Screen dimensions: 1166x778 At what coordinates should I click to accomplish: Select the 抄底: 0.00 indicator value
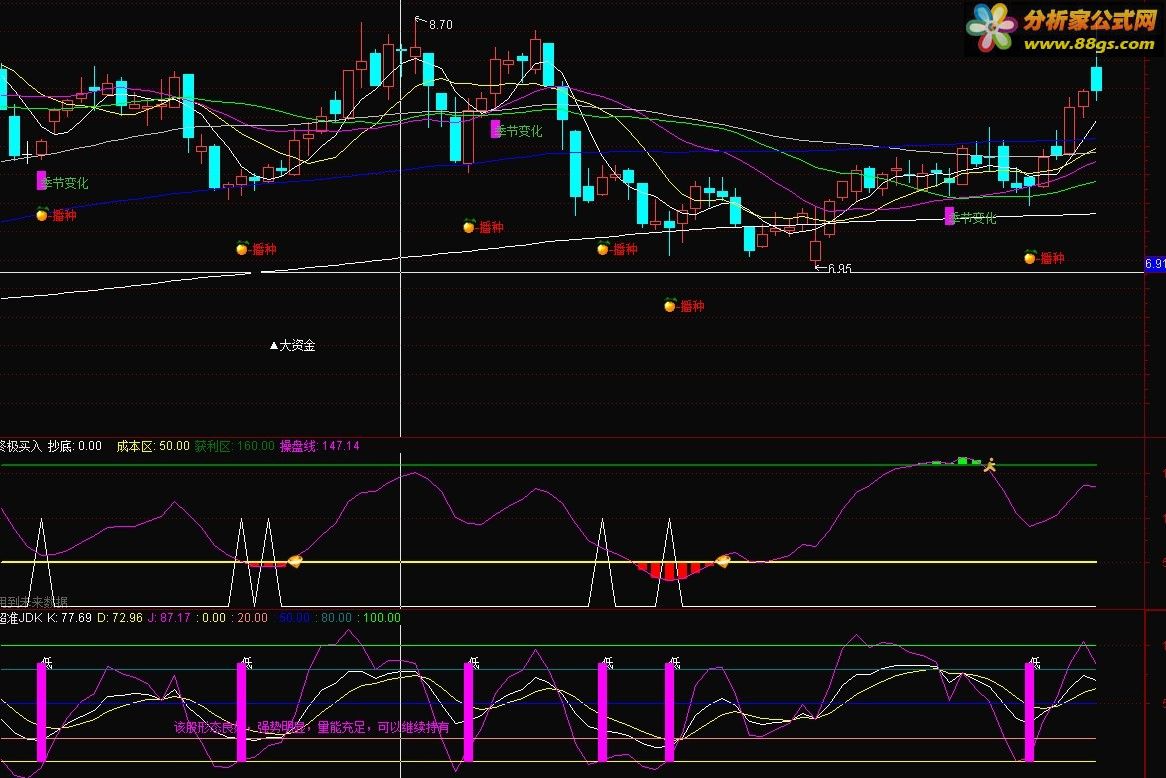[74, 446]
